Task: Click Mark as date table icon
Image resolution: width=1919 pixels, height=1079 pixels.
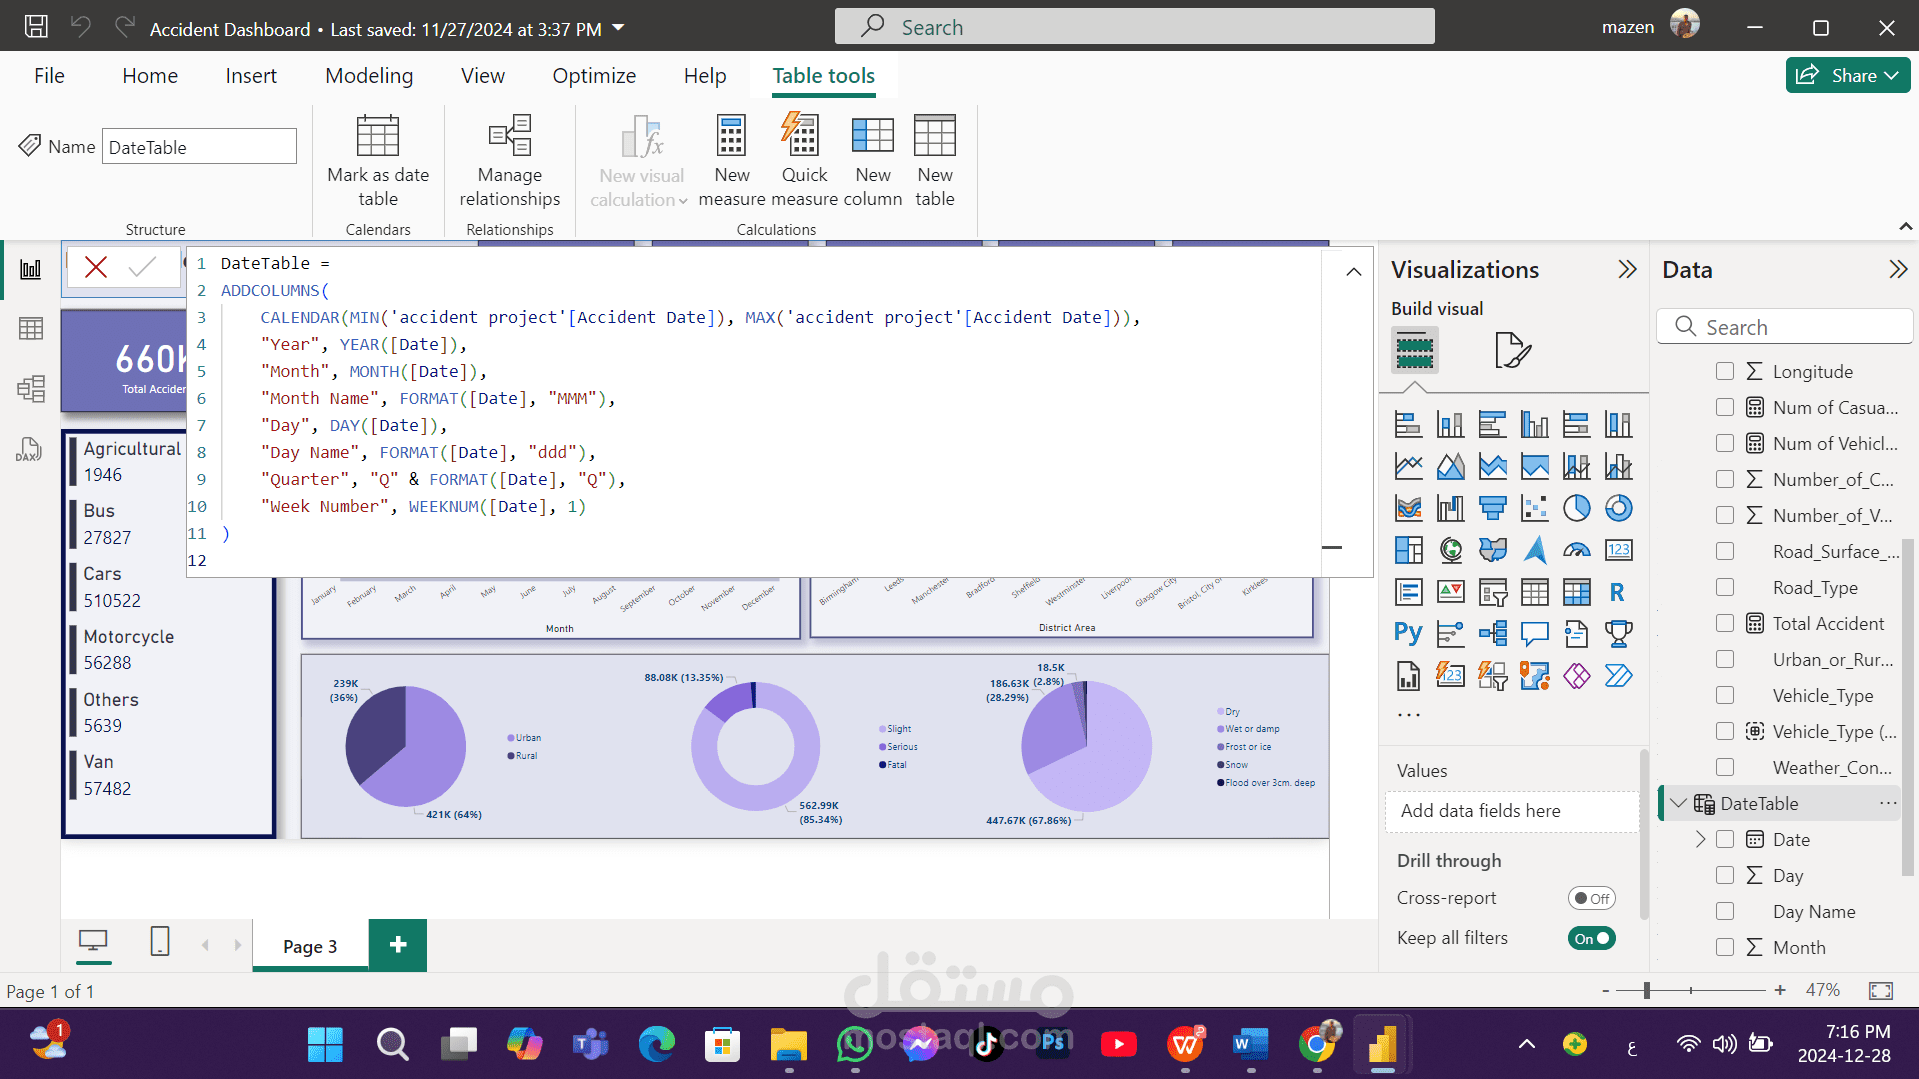Action: point(378,160)
